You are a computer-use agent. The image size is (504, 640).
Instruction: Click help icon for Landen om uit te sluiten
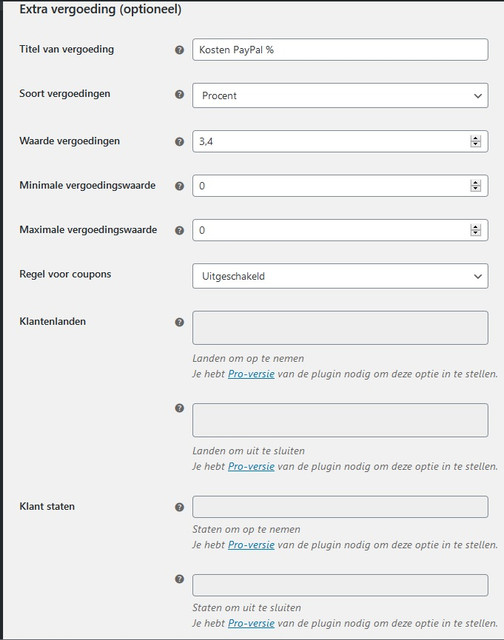179,408
